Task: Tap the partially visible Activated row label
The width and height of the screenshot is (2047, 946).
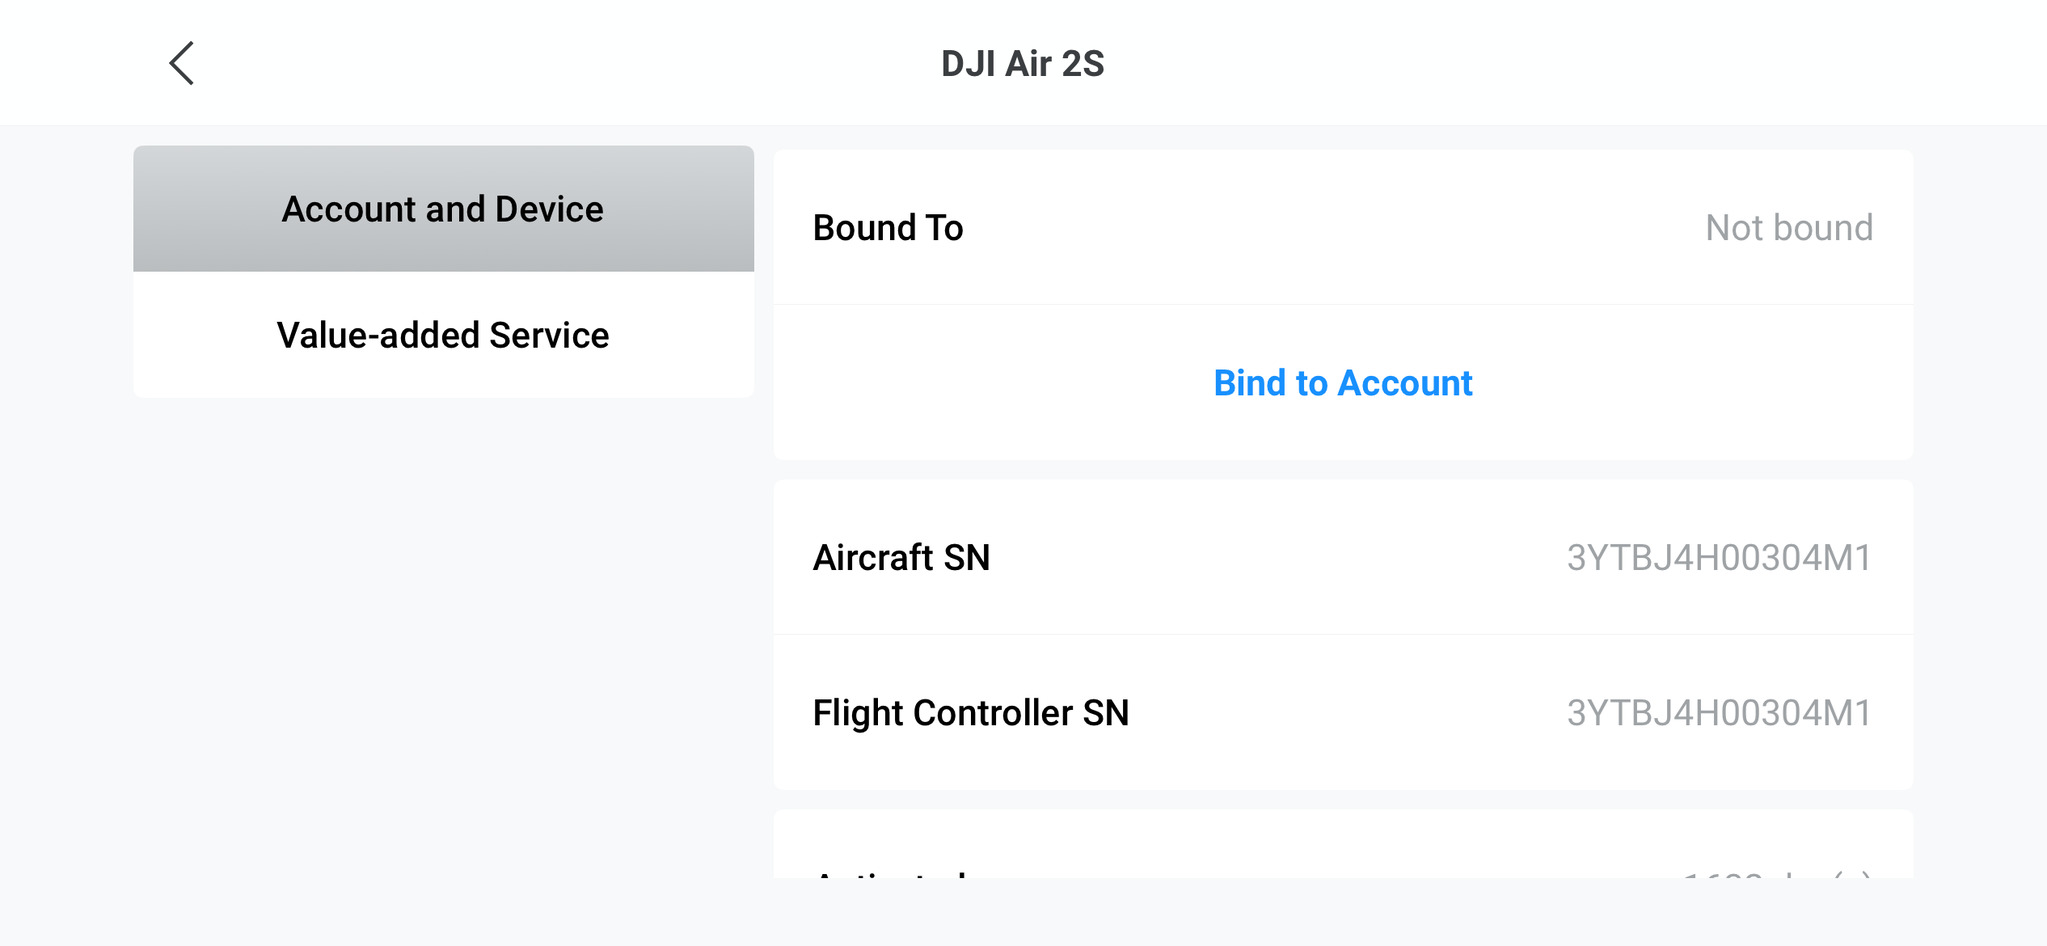Action: tap(890, 873)
